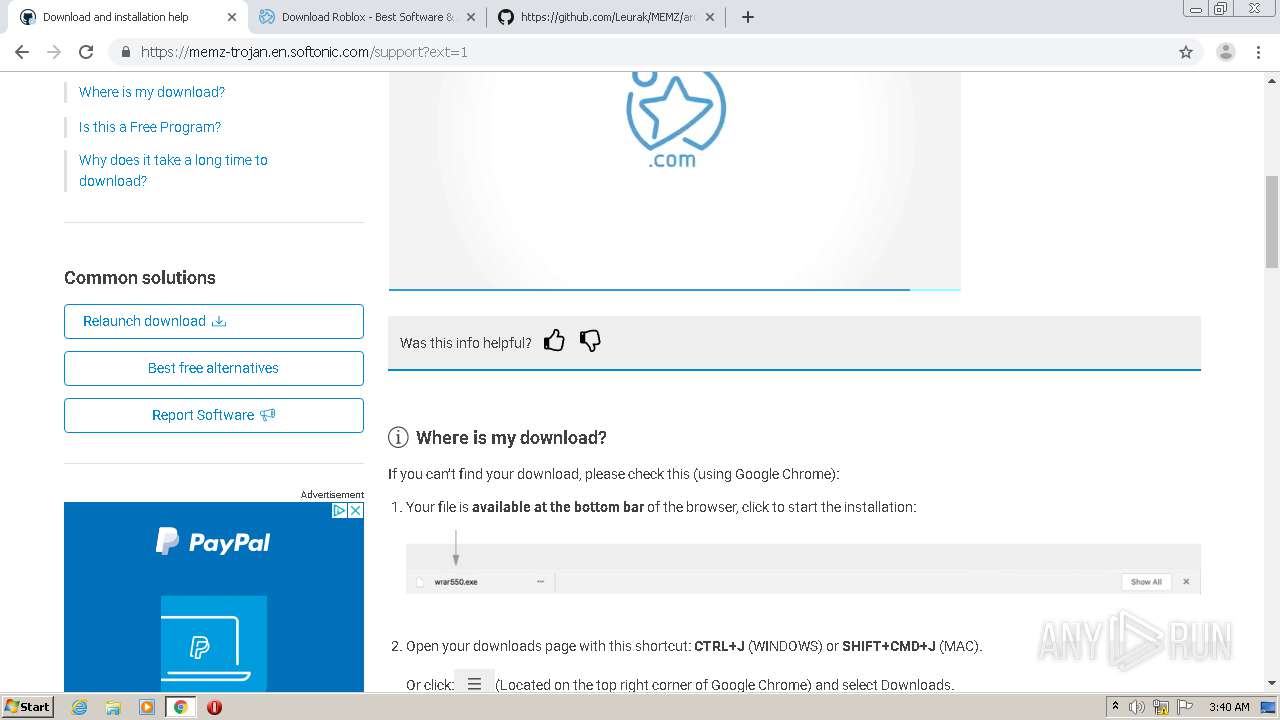Close the GitHub MEMZ tab
This screenshot has width=1280, height=720.
(710, 17)
